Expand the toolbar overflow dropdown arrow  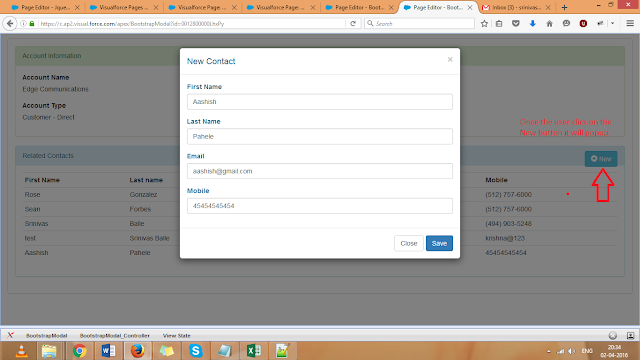point(613,24)
